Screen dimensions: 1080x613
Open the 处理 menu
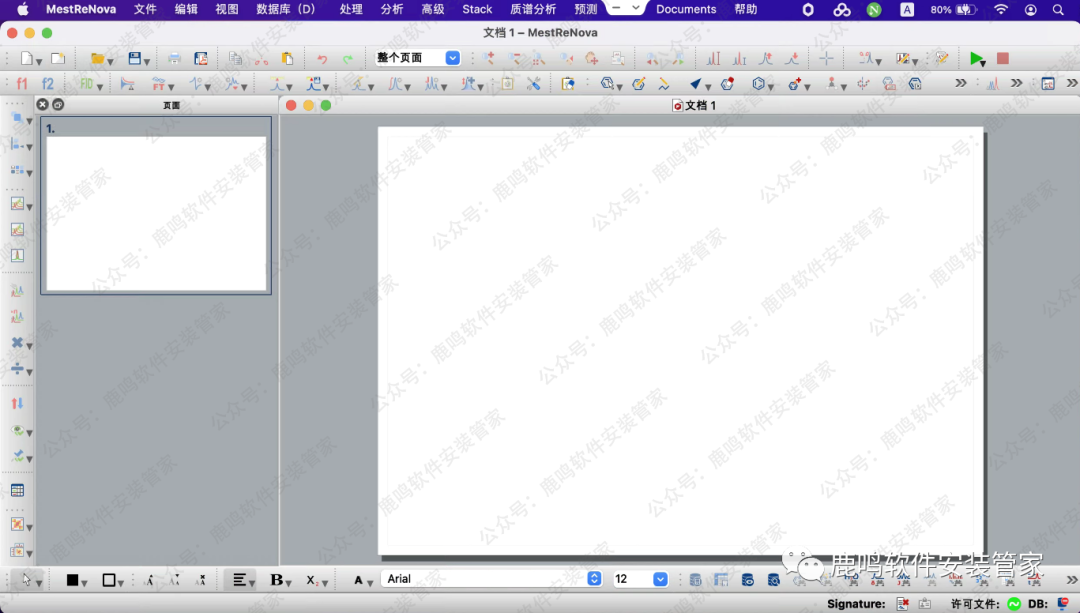coord(351,9)
